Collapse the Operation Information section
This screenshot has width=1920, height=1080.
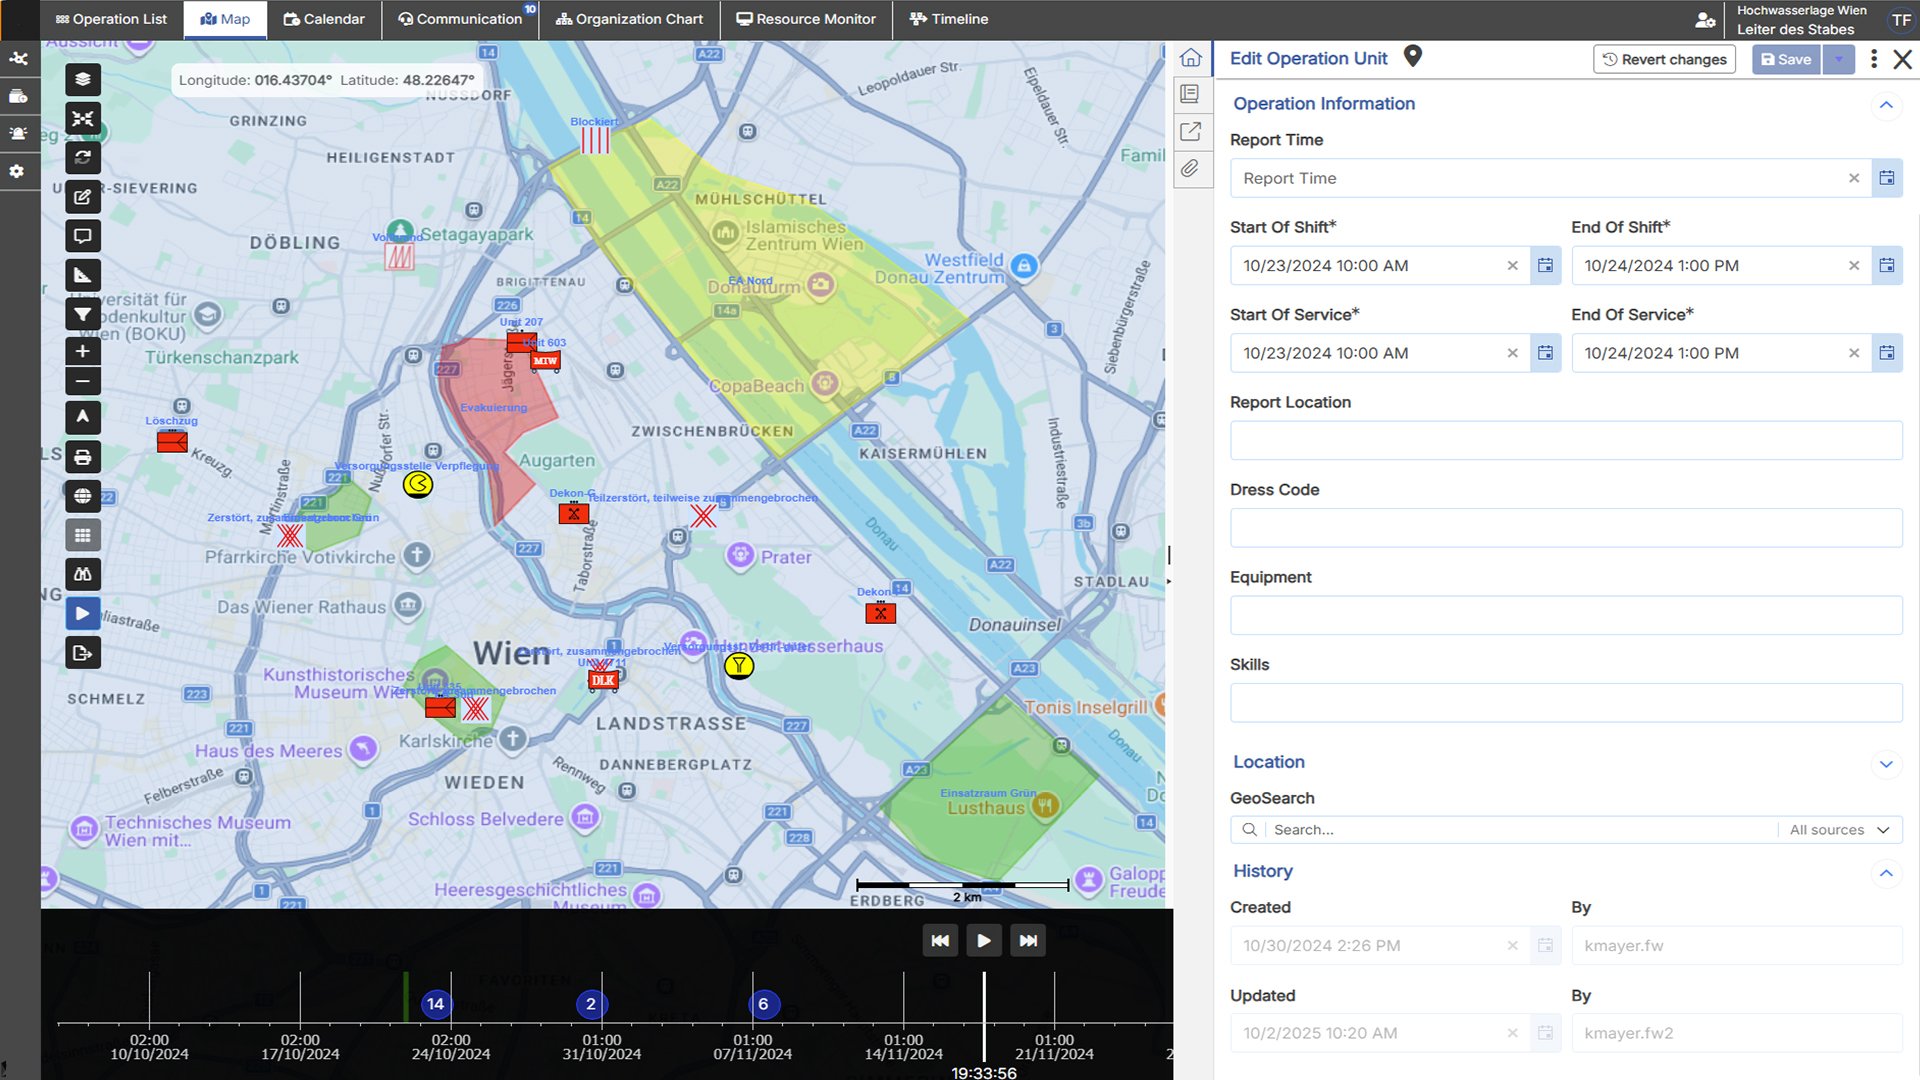(x=1886, y=105)
